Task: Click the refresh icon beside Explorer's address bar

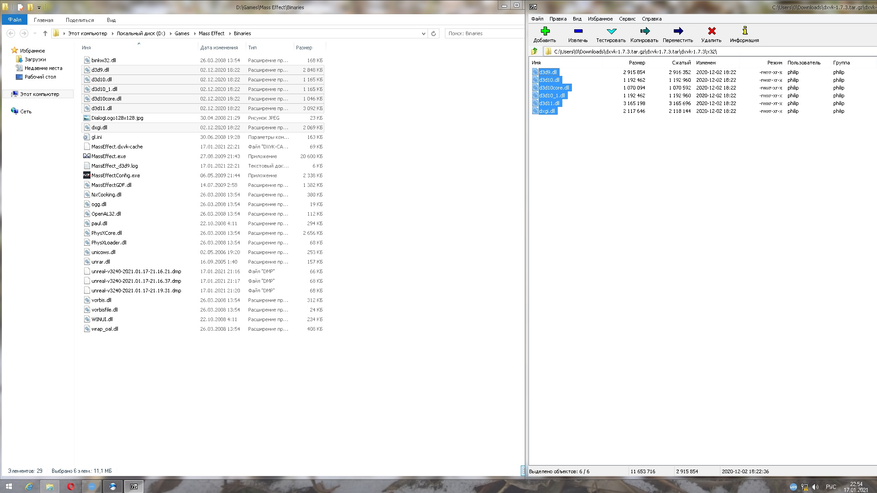Action: (x=433, y=34)
